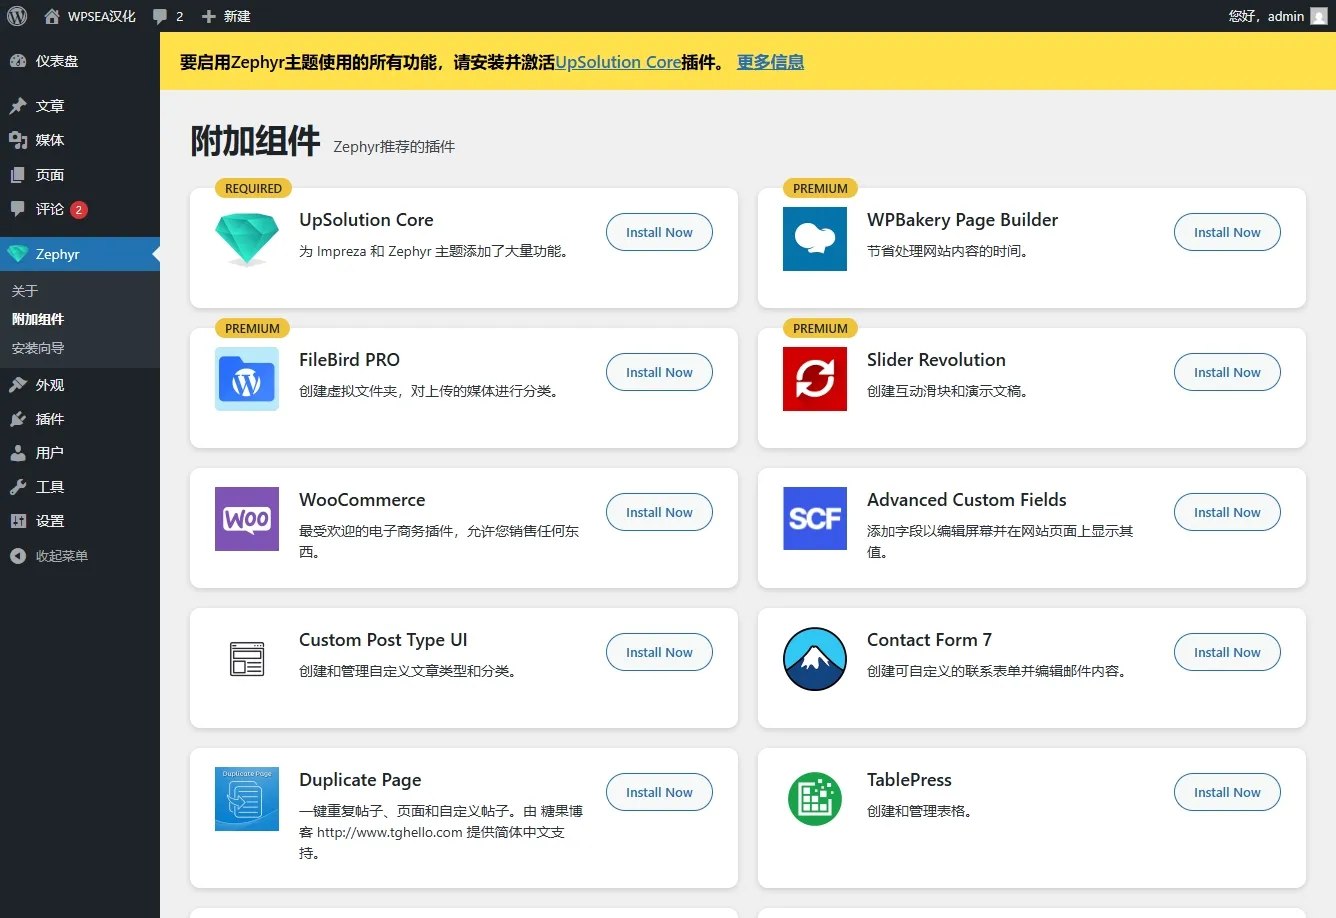Open the 关于 submenu item
This screenshot has height=918, width=1336.
pyautogui.click(x=25, y=291)
